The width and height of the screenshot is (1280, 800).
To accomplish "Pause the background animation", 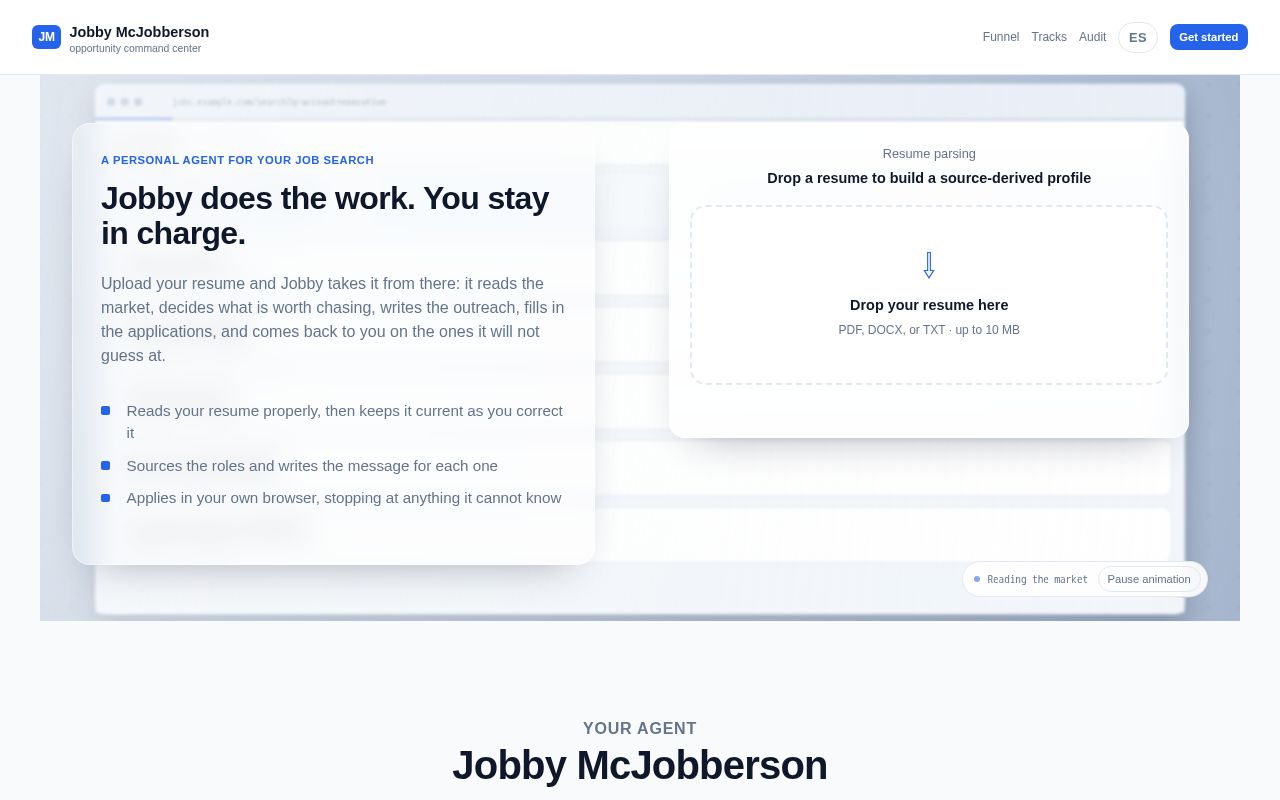I will [x=1149, y=579].
